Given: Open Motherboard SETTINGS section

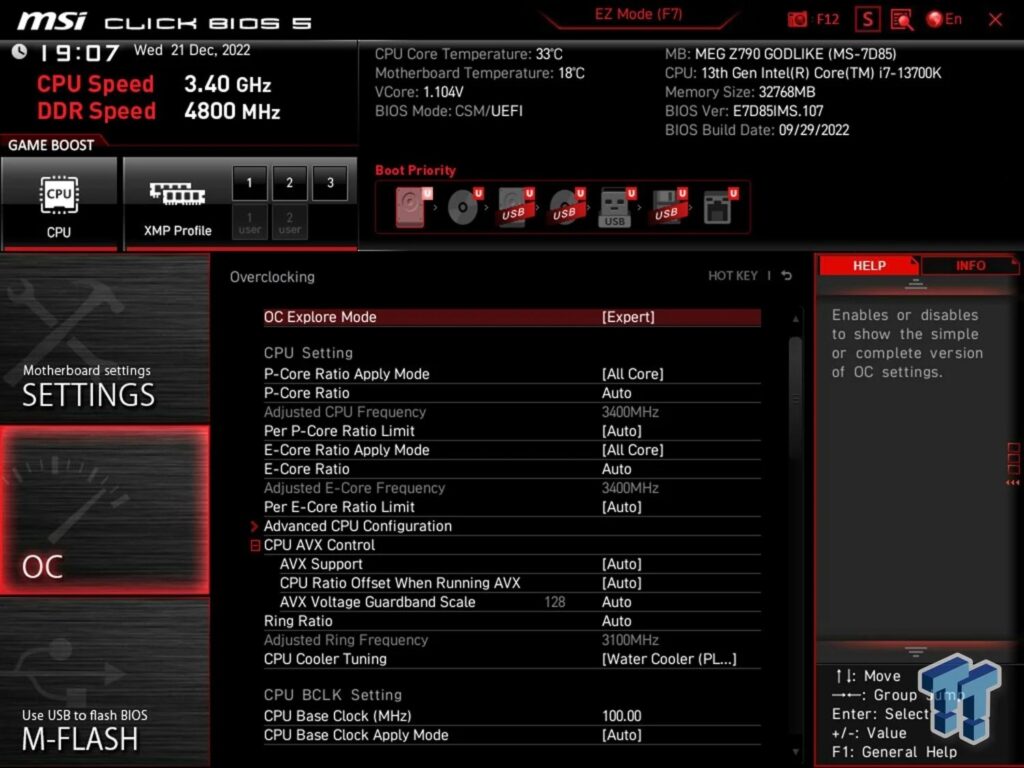Looking at the screenshot, I should (104, 338).
